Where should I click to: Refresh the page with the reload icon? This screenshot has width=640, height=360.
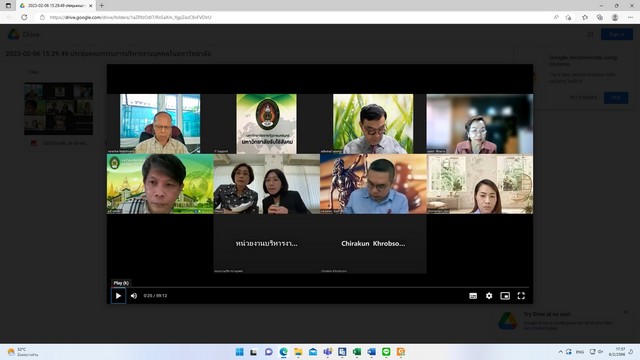(24, 17)
